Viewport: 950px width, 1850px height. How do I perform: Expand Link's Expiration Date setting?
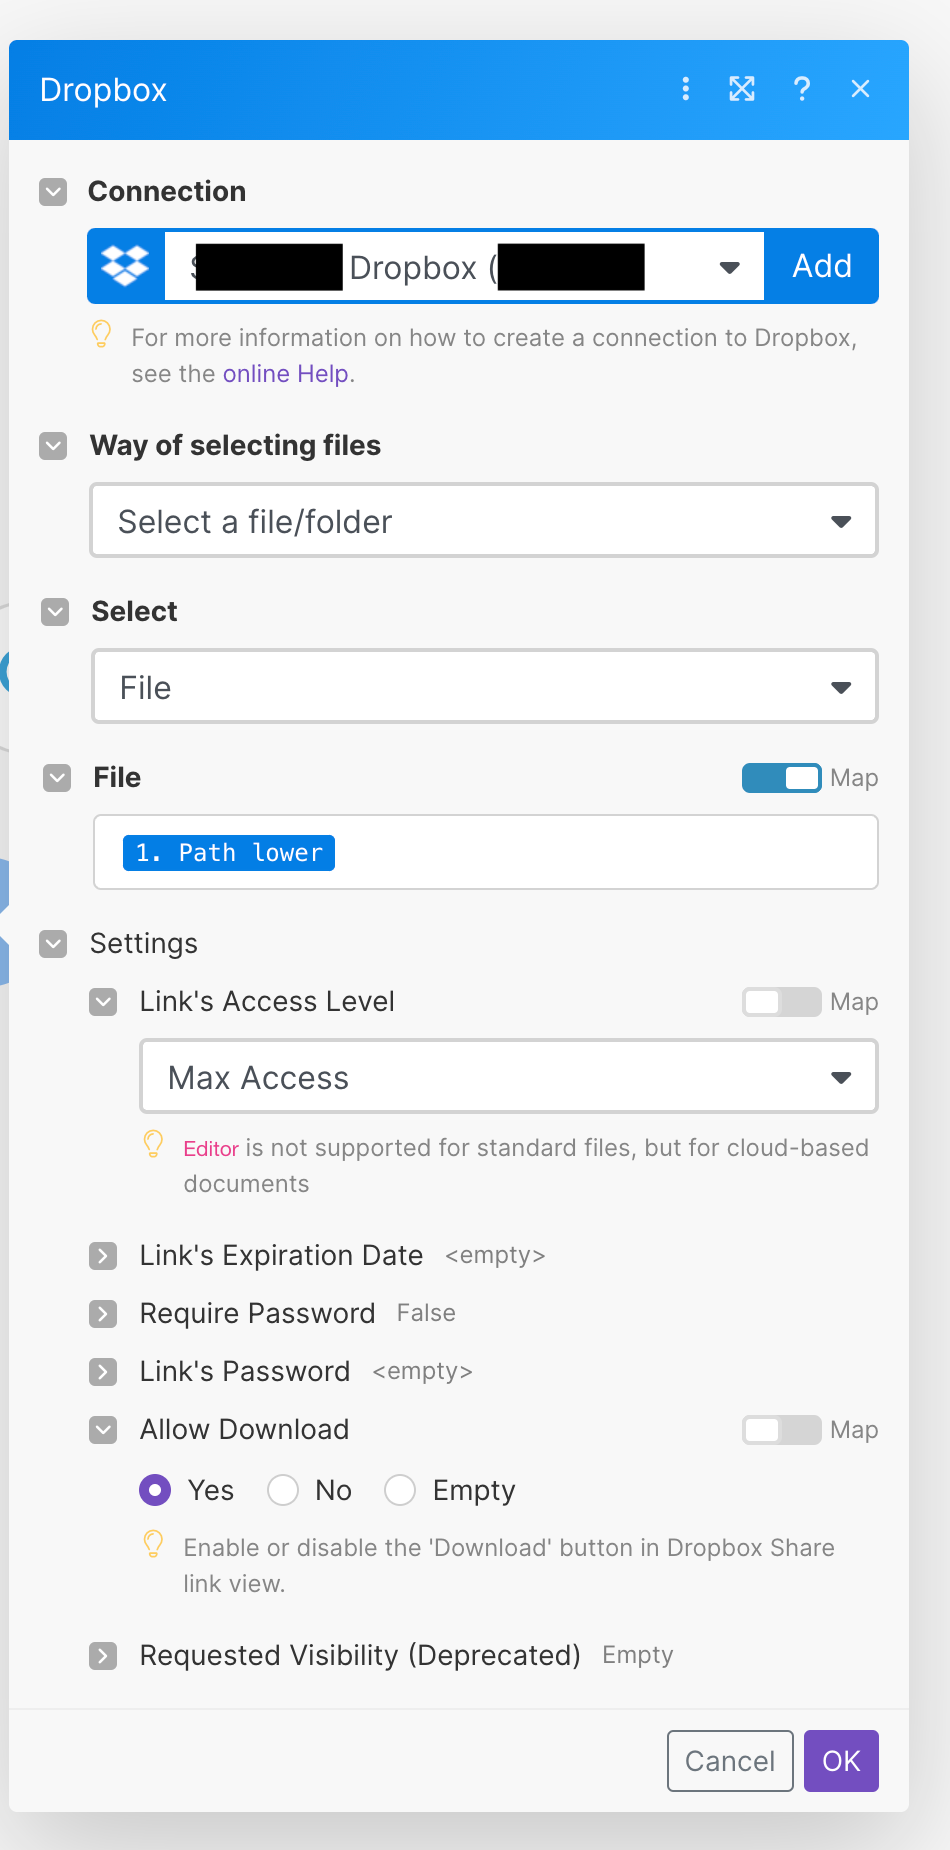coord(103,1256)
